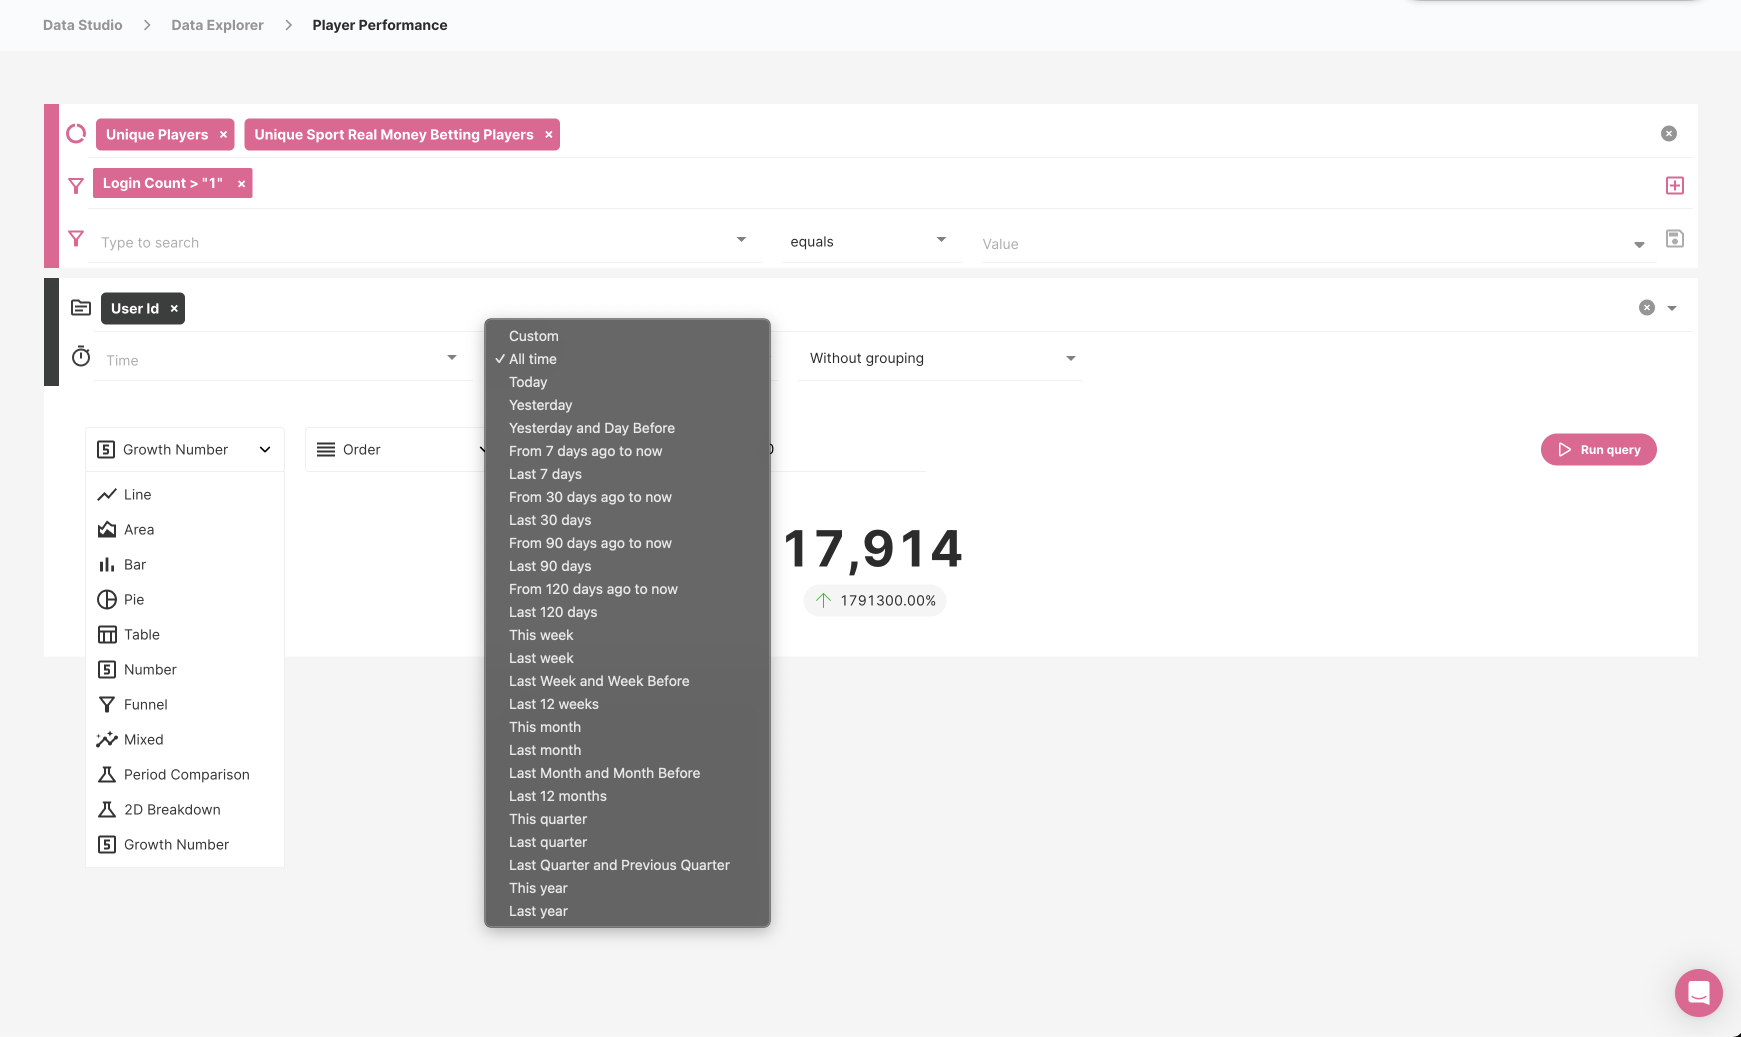Click the Type to search field
The width and height of the screenshot is (1741, 1037).
[x=300, y=242]
